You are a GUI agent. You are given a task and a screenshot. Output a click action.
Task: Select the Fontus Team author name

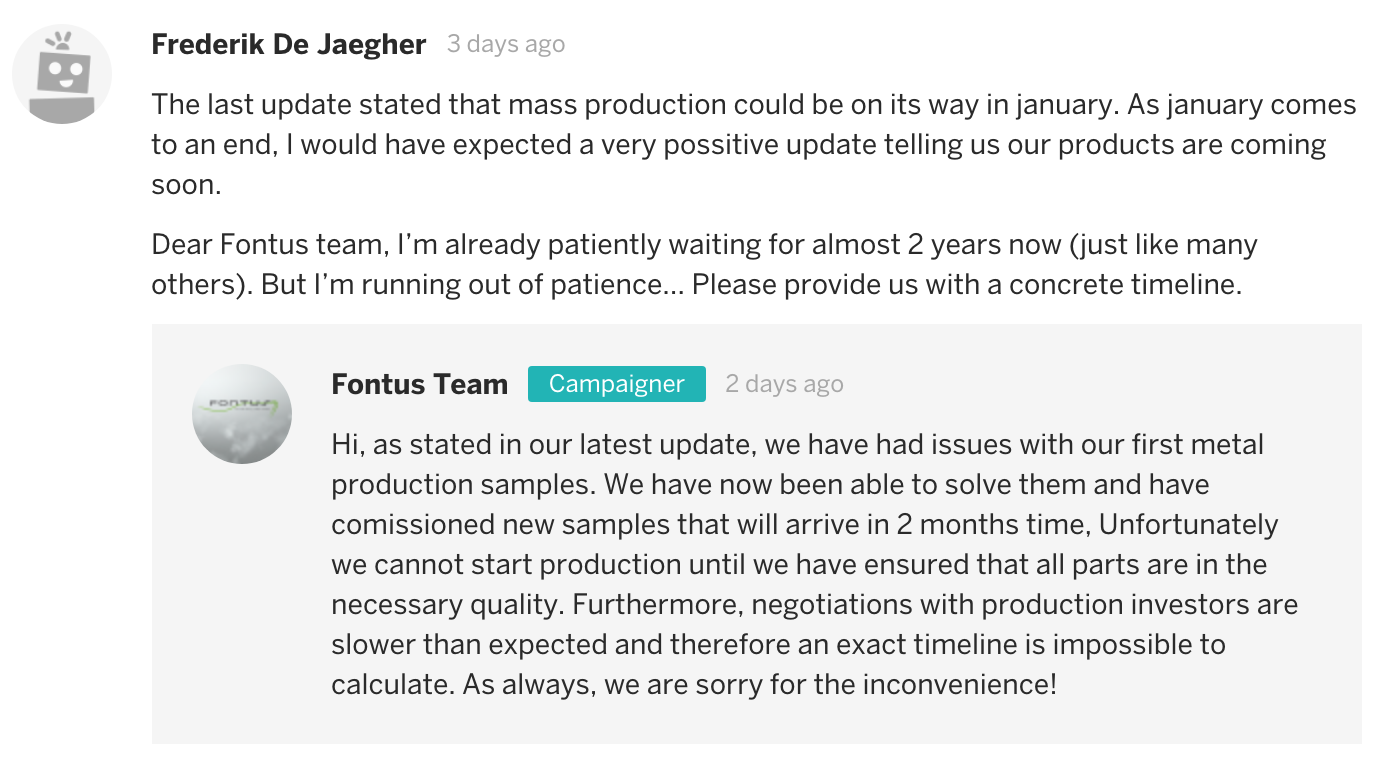419,385
